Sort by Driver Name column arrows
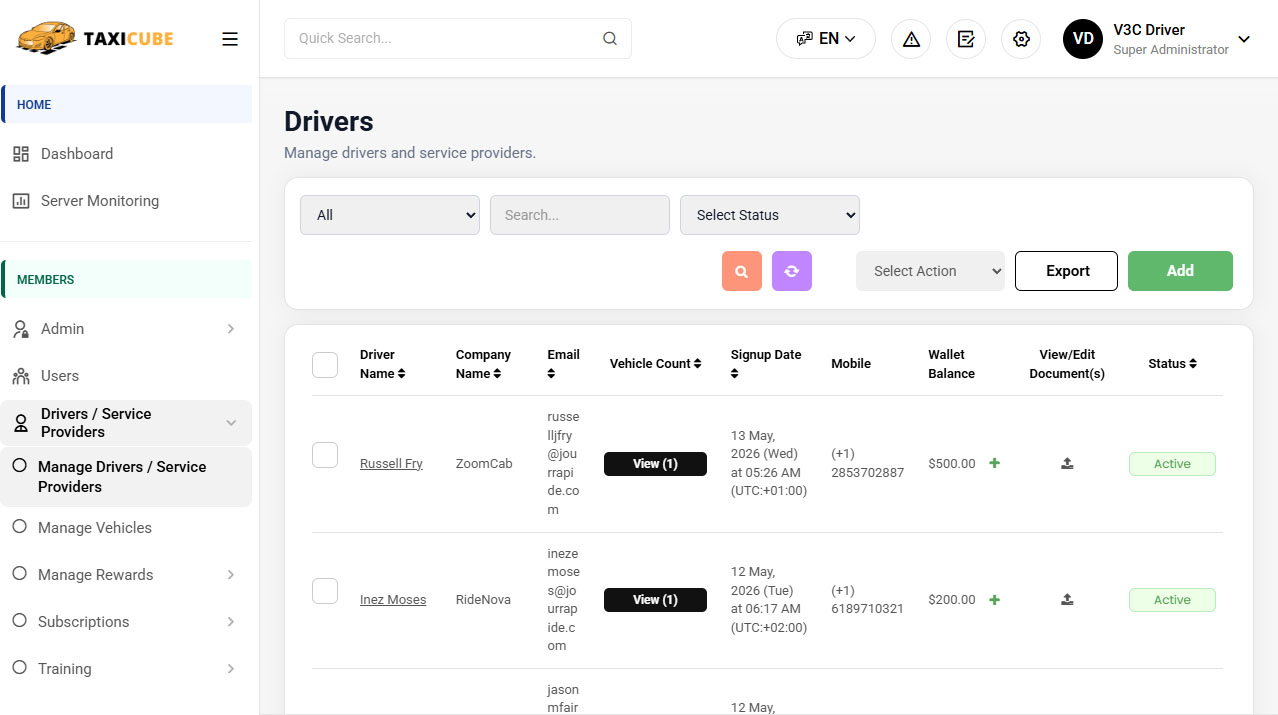 pyautogui.click(x=401, y=374)
